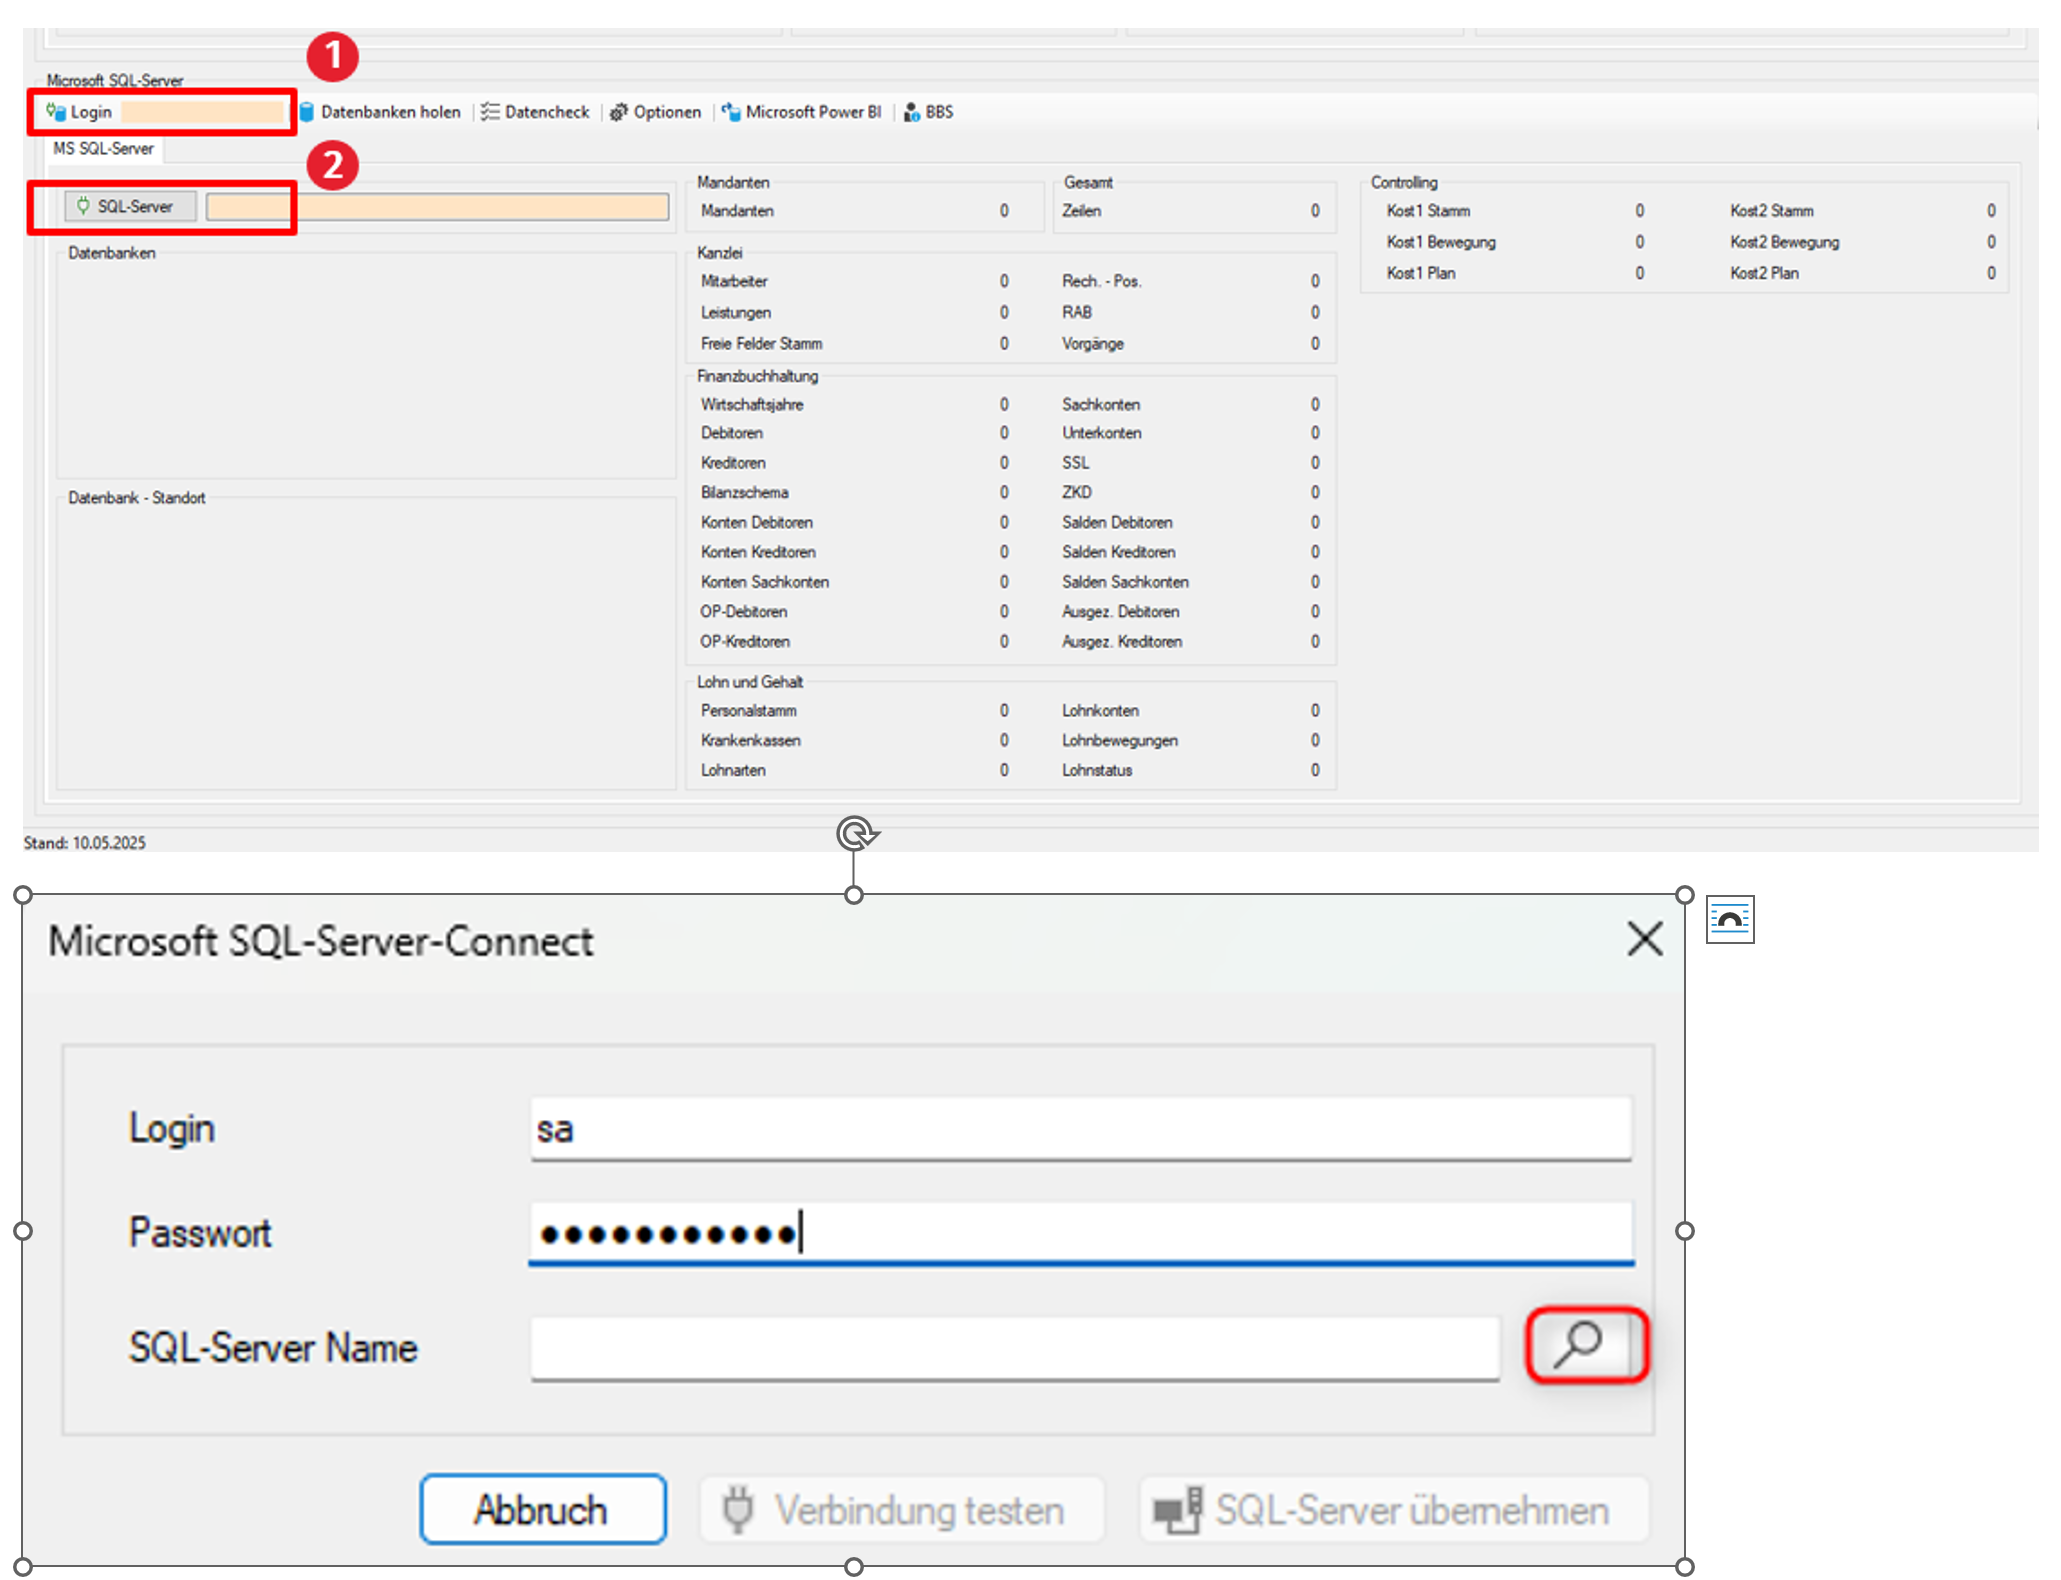Close the Microsoft SQL-Server-Connect dialog

1644,939
